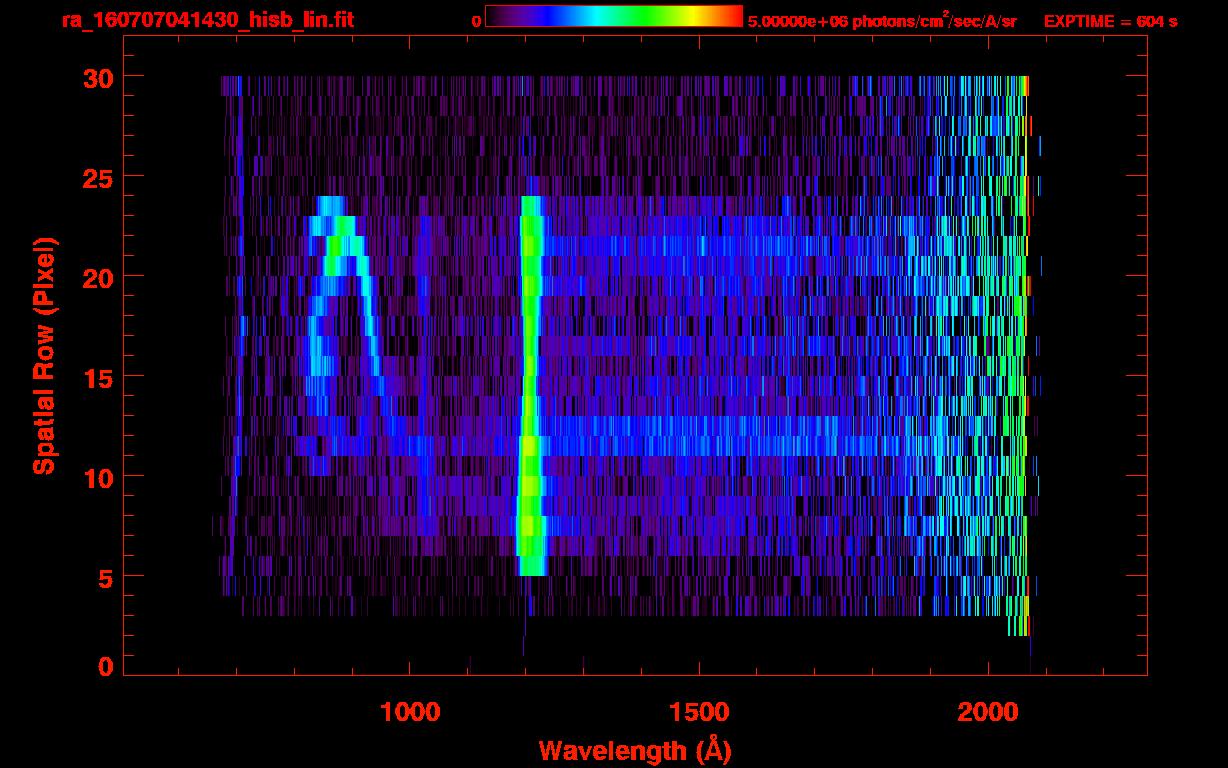Click the colorbar minimum value 0
This screenshot has width=1228, height=768.
pos(476,21)
